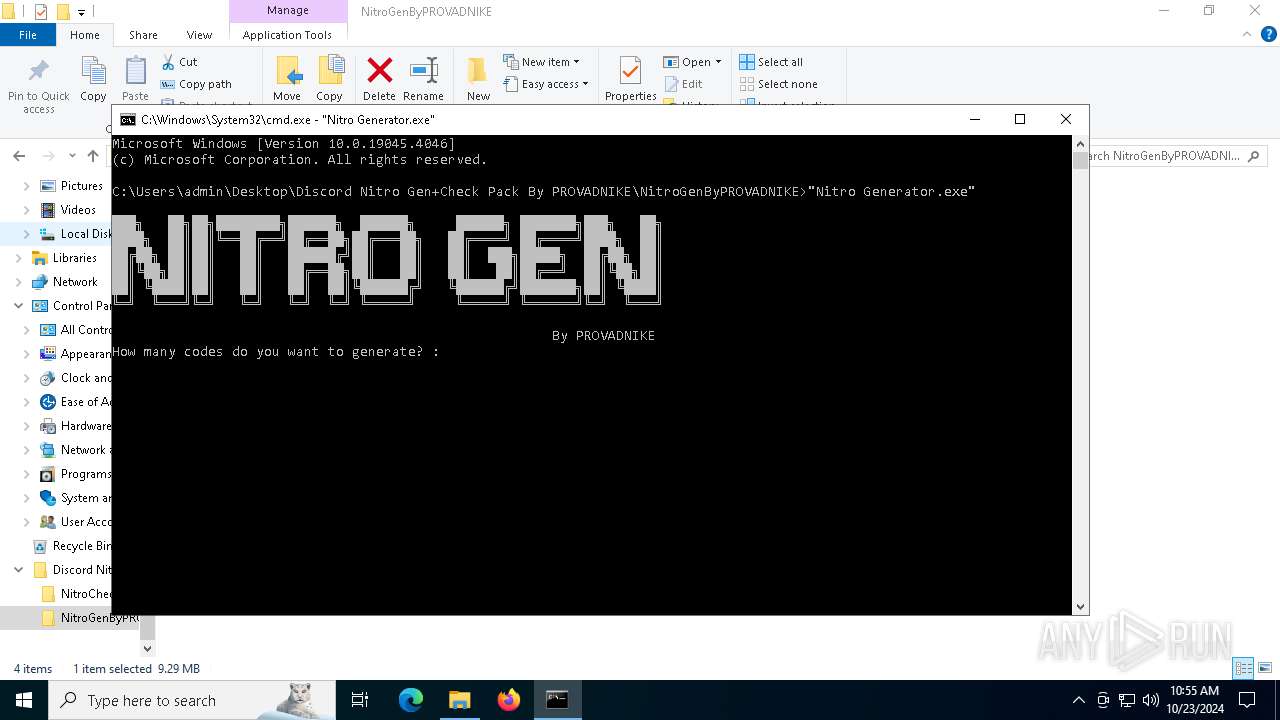Click the Copy to icon

tap(330, 71)
